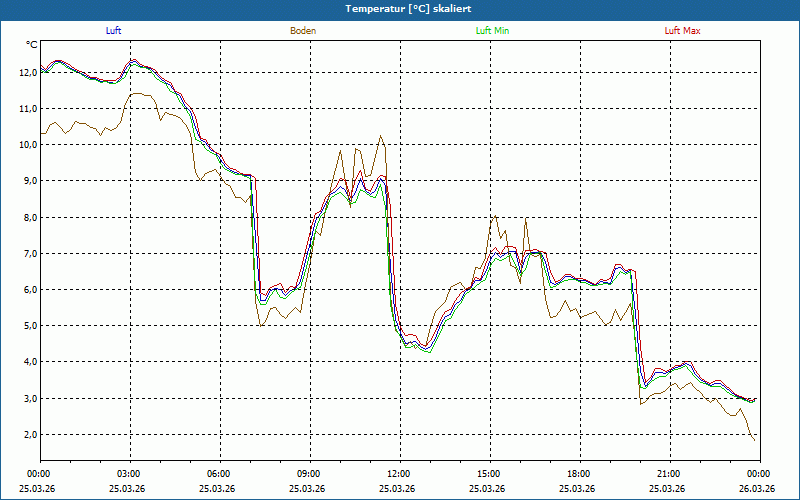Select the 12:00 time axis marker
800x500 pixels.
[398, 474]
